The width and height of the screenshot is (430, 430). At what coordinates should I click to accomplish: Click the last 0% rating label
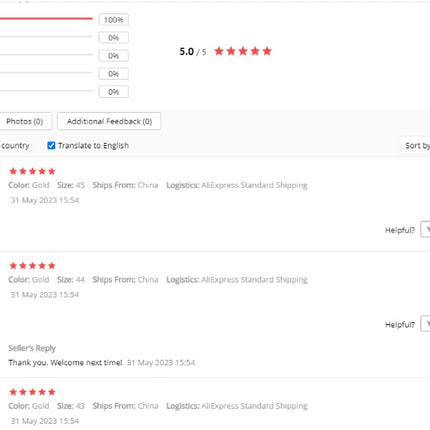pyautogui.click(x=113, y=92)
